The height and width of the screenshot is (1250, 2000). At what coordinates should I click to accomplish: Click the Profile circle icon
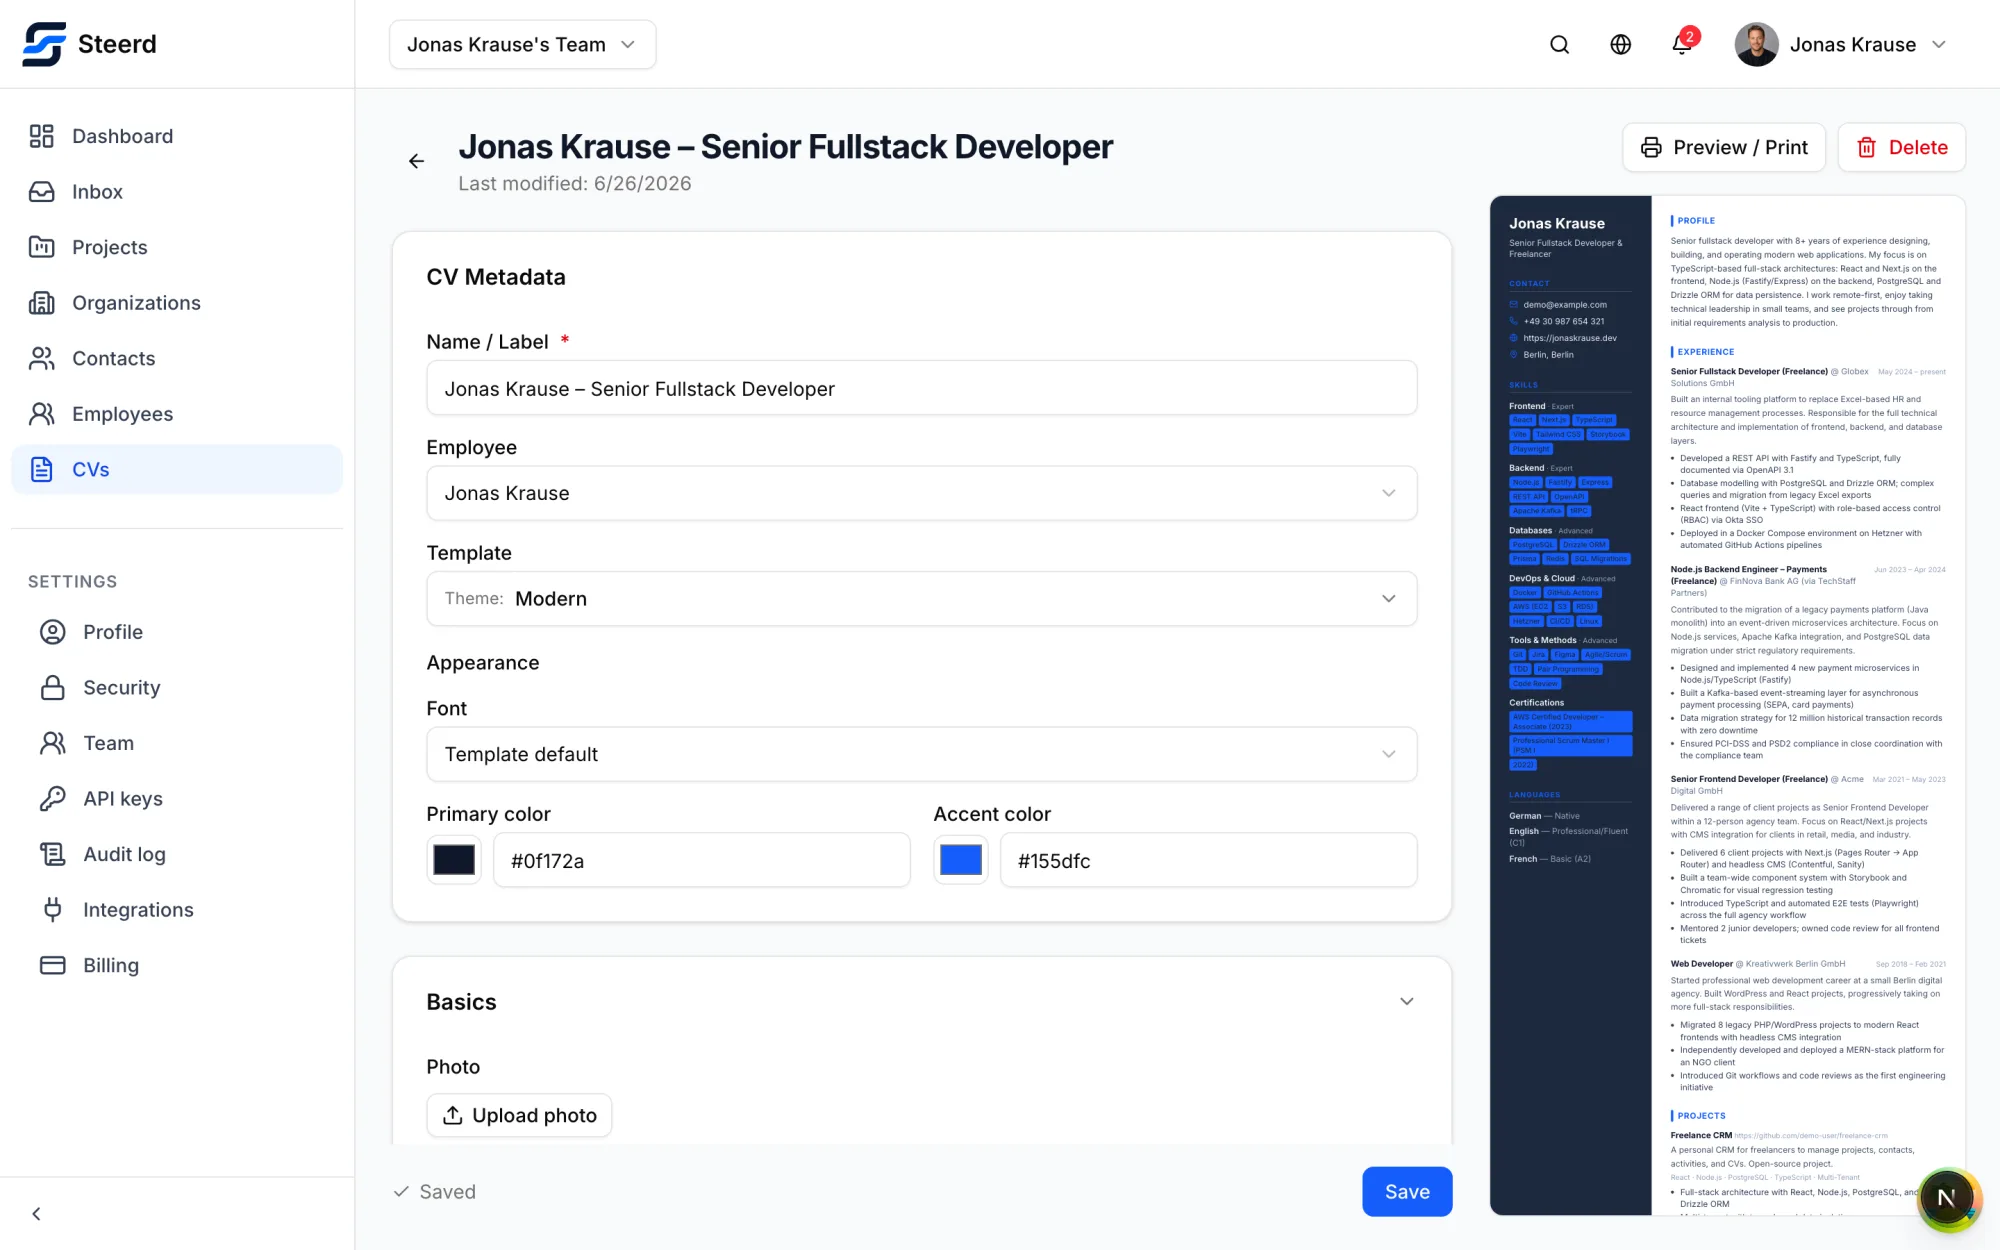coord(52,632)
